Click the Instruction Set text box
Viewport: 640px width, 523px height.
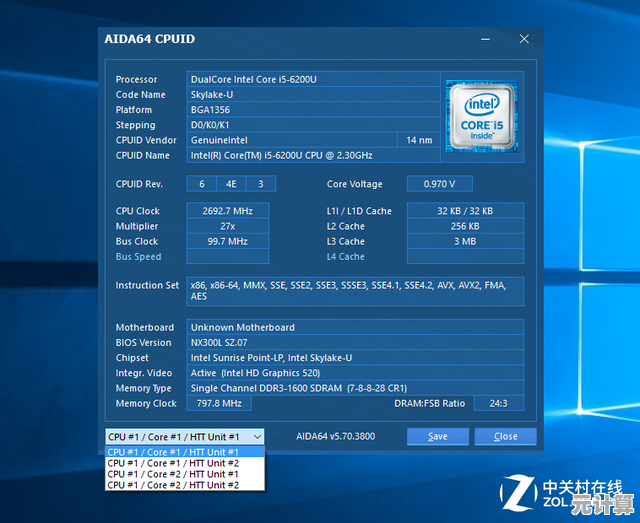coord(355,291)
